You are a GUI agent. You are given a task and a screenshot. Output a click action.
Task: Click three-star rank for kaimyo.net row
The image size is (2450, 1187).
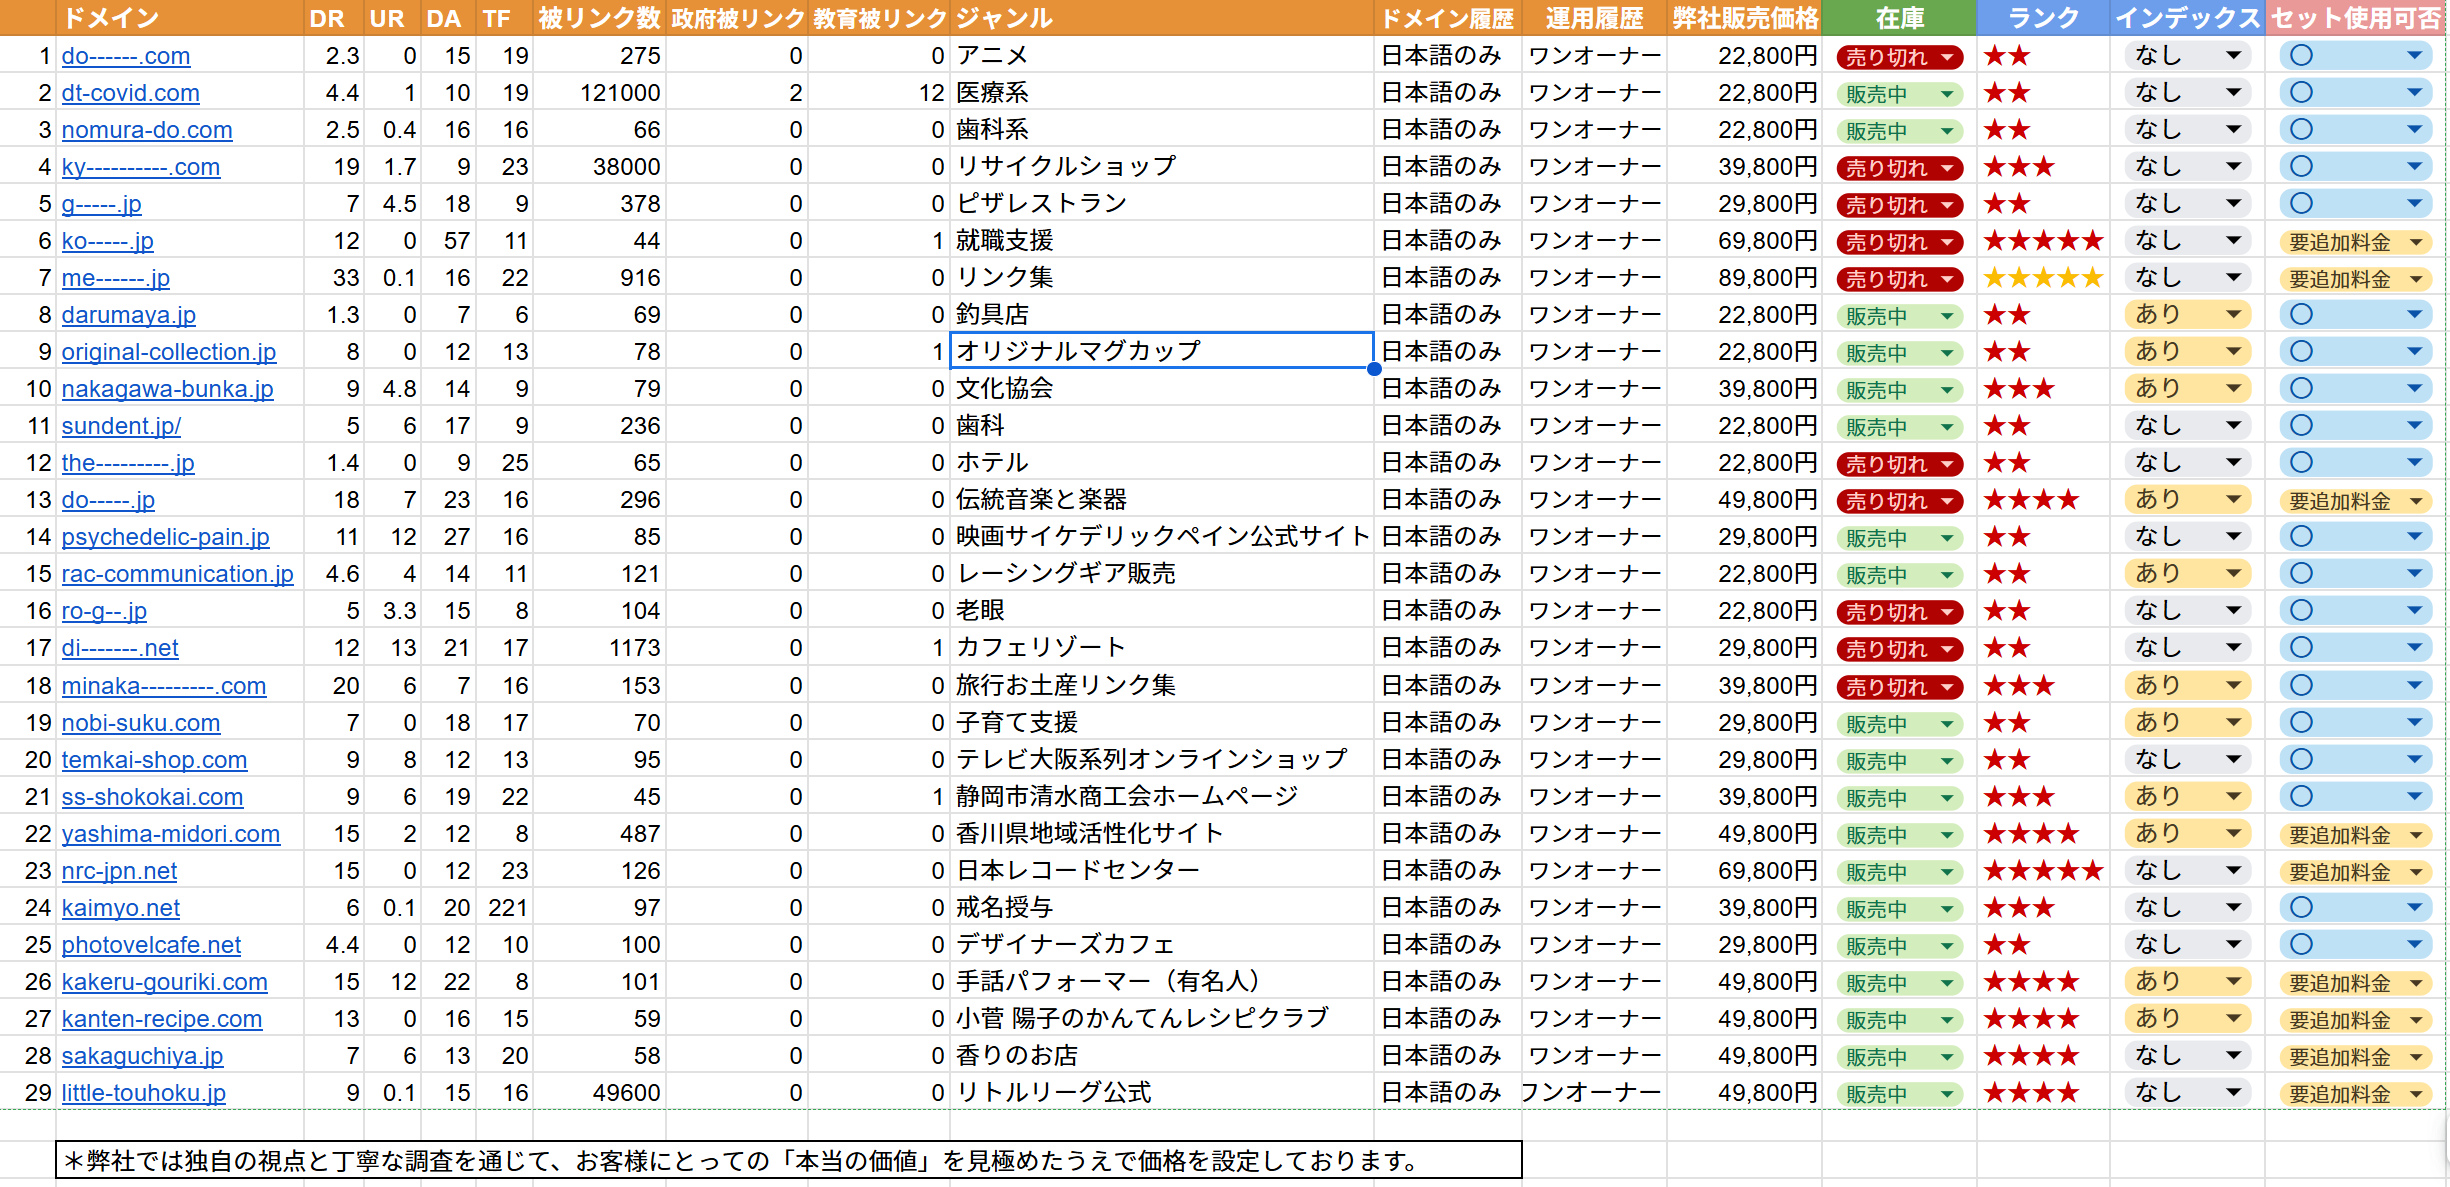click(2018, 908)
